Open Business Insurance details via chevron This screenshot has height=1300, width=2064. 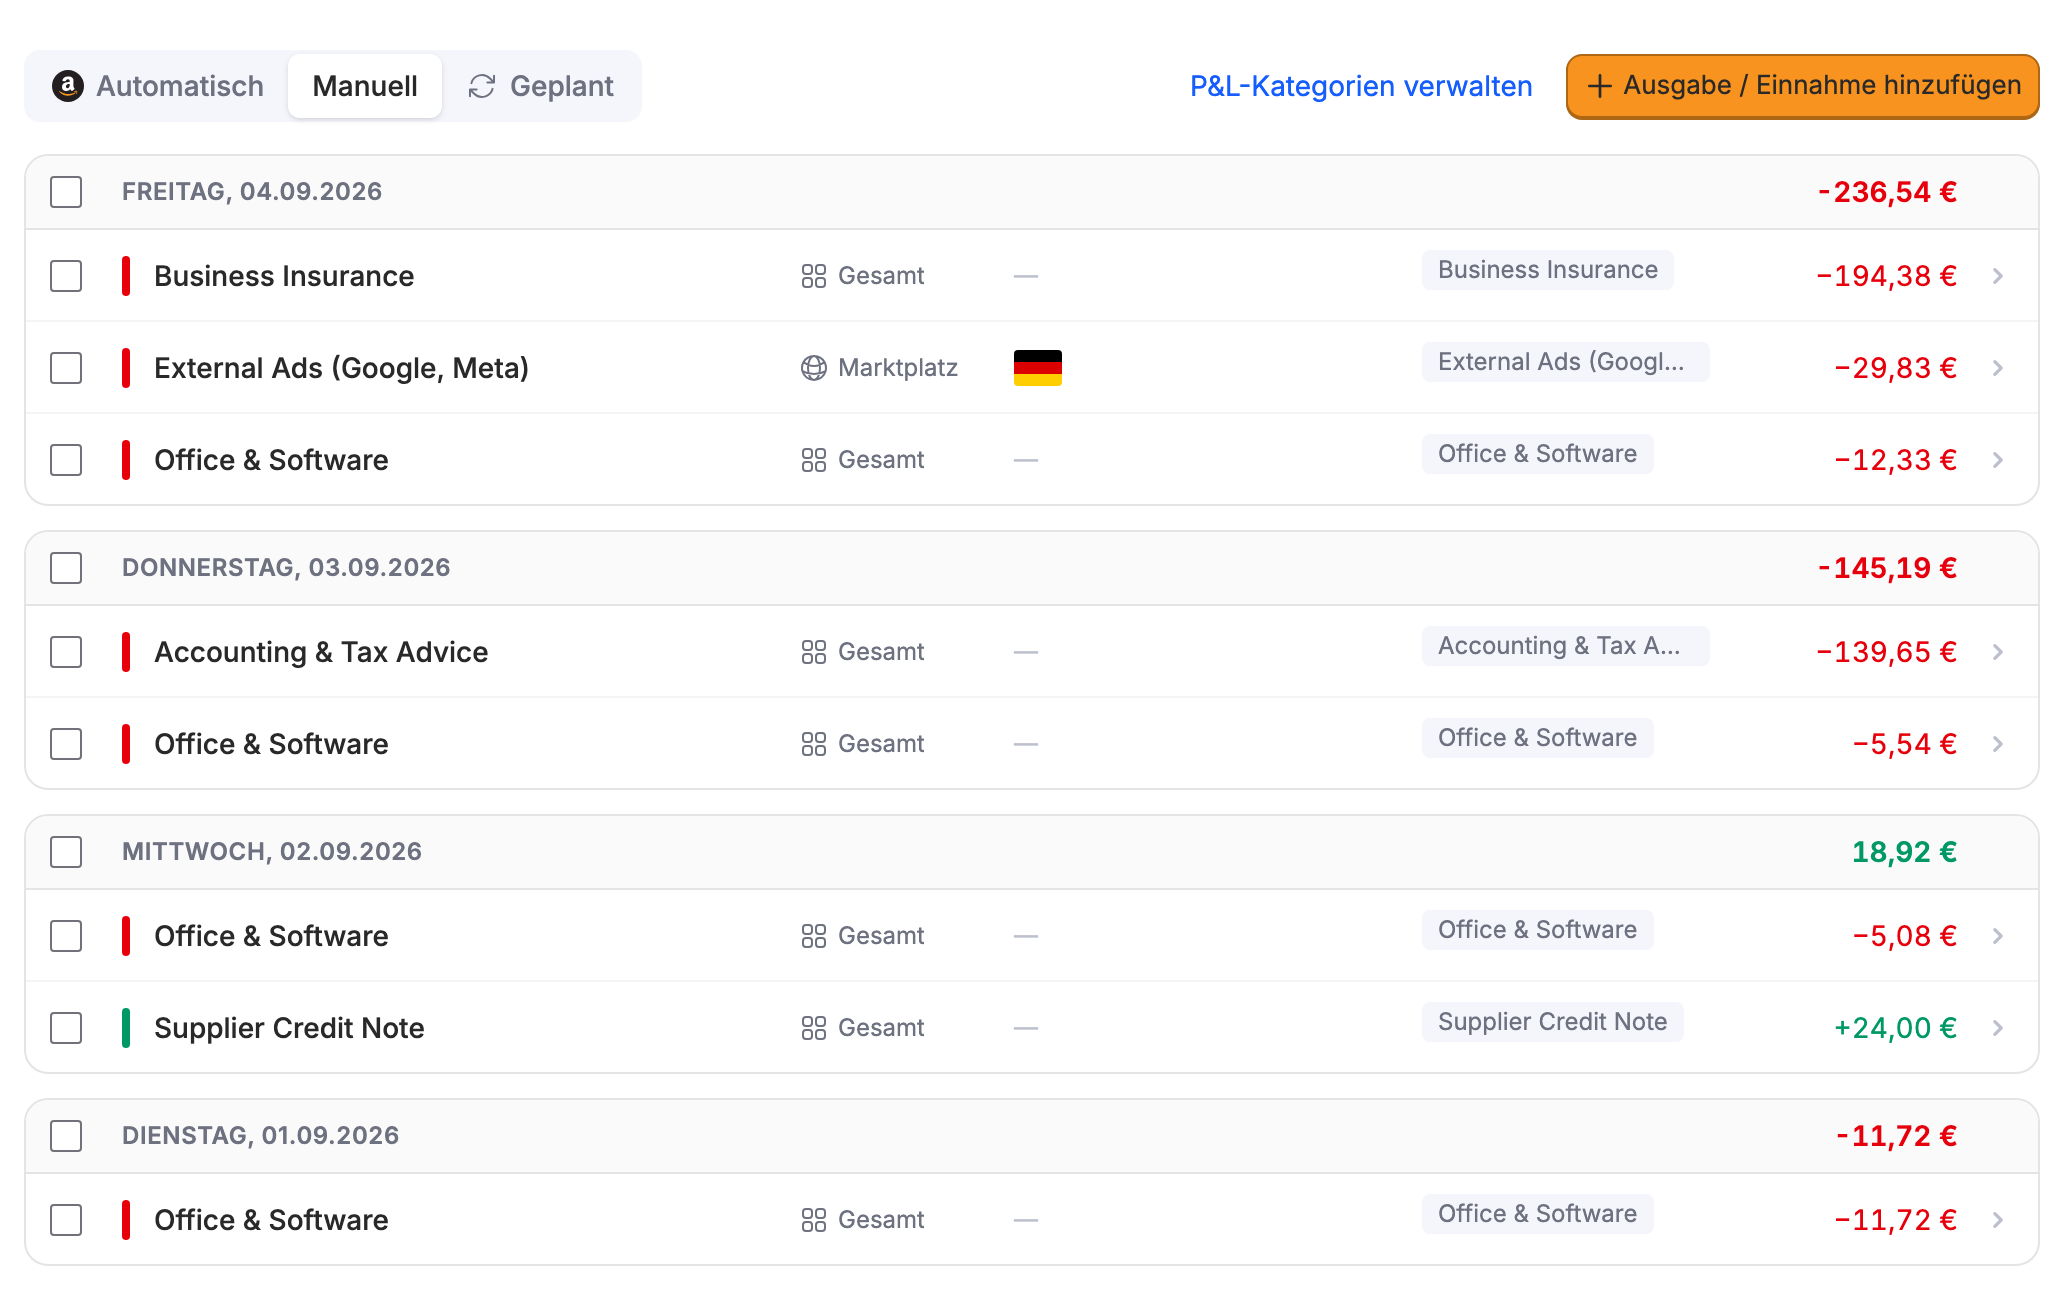coord(1998,276)
